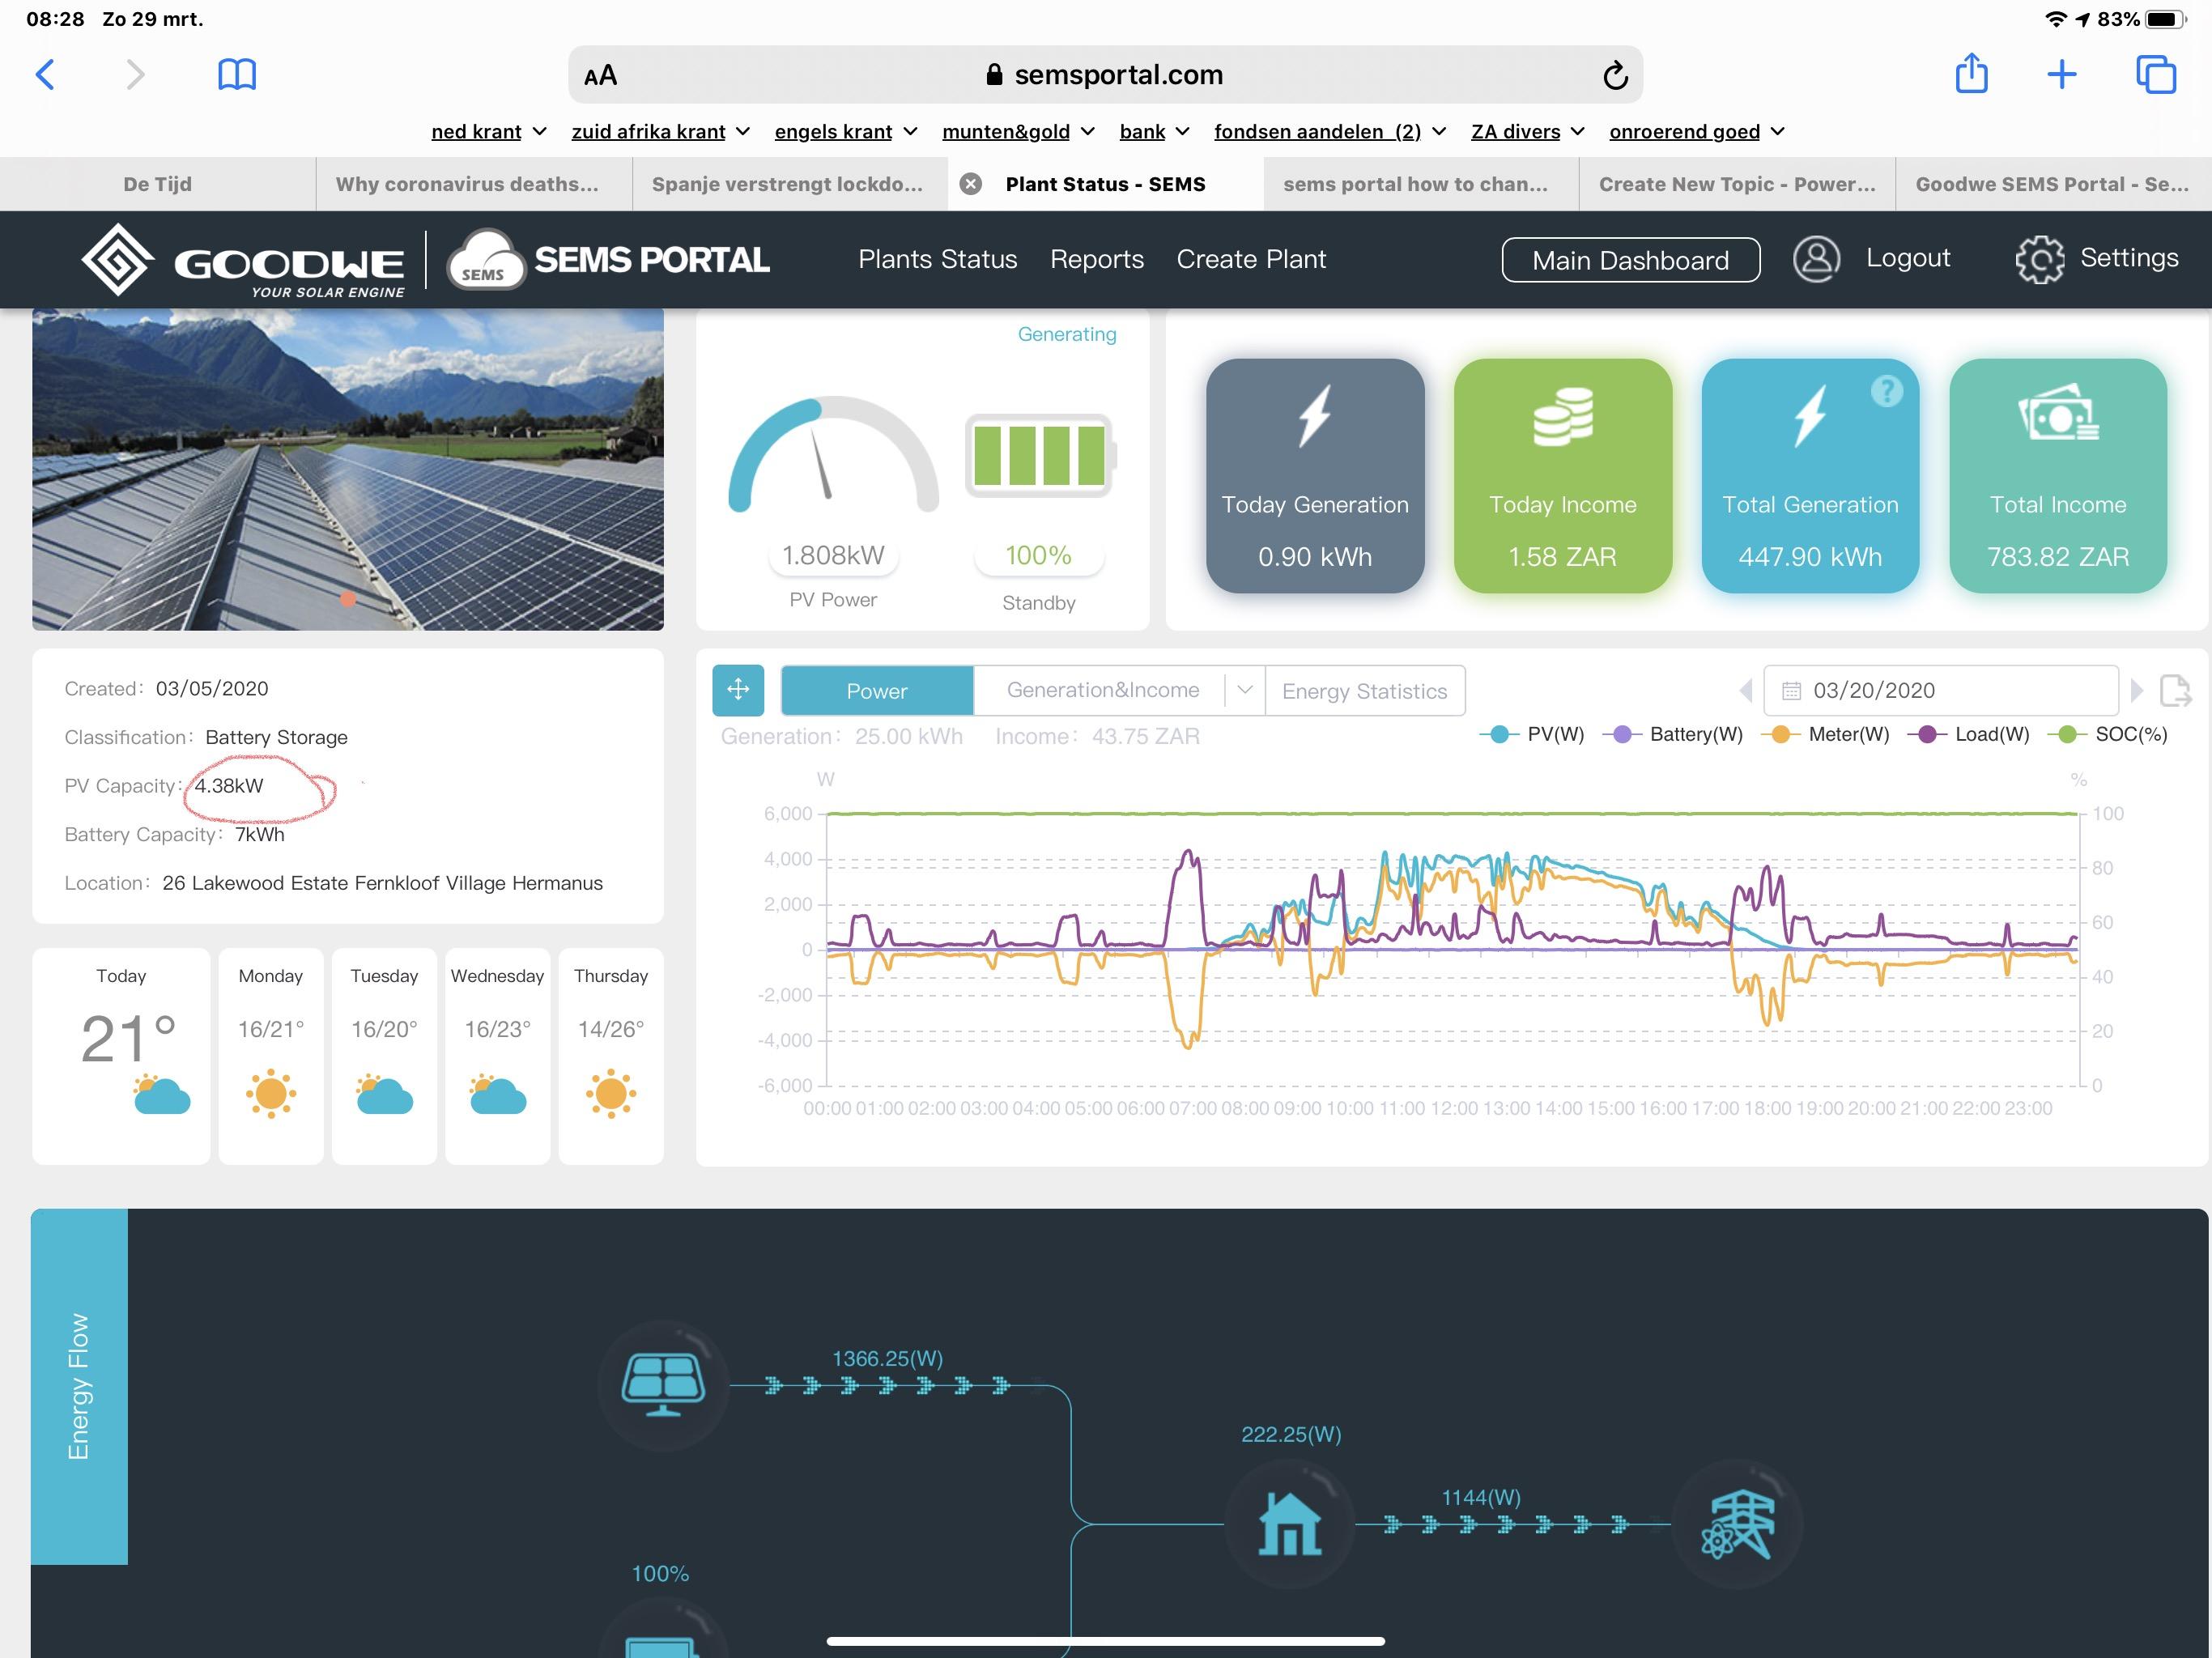Switch to De Tijd browser tab
The image size is (2212, 1658).
pos(158,184)
